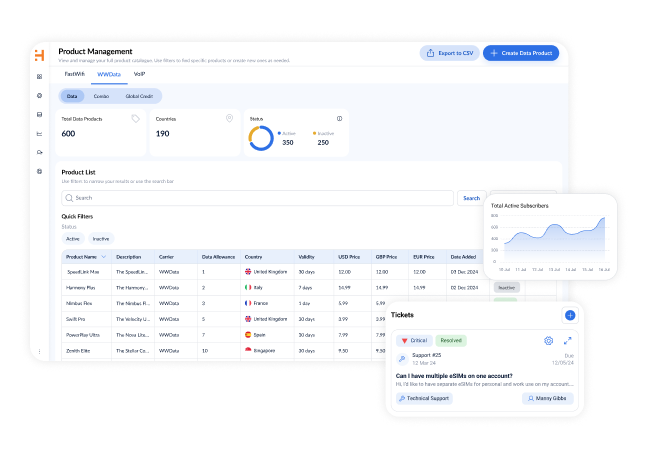Click the tag icon on Total Data Products card
Viewport: 648px width, 466px height.
coord(136,119)
